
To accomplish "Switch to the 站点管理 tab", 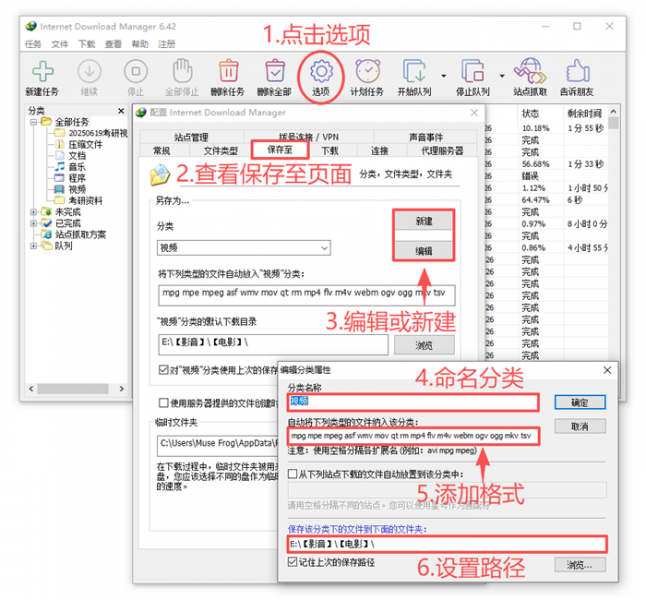I will click(x=191, y=137).
